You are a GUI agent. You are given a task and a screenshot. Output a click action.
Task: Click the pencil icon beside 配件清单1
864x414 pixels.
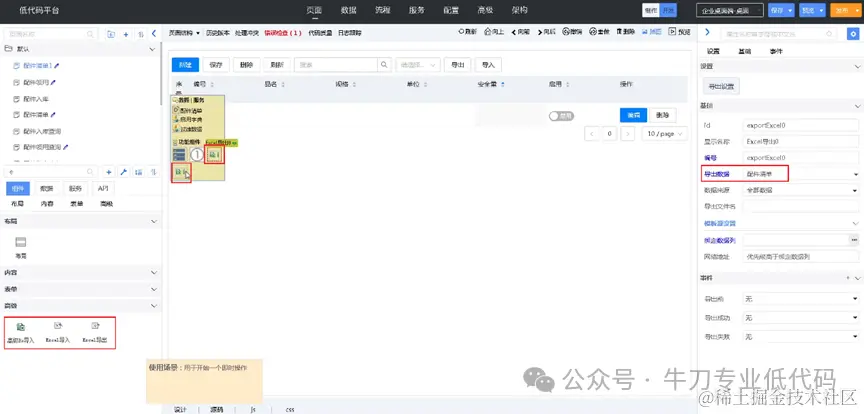point(56,66)
